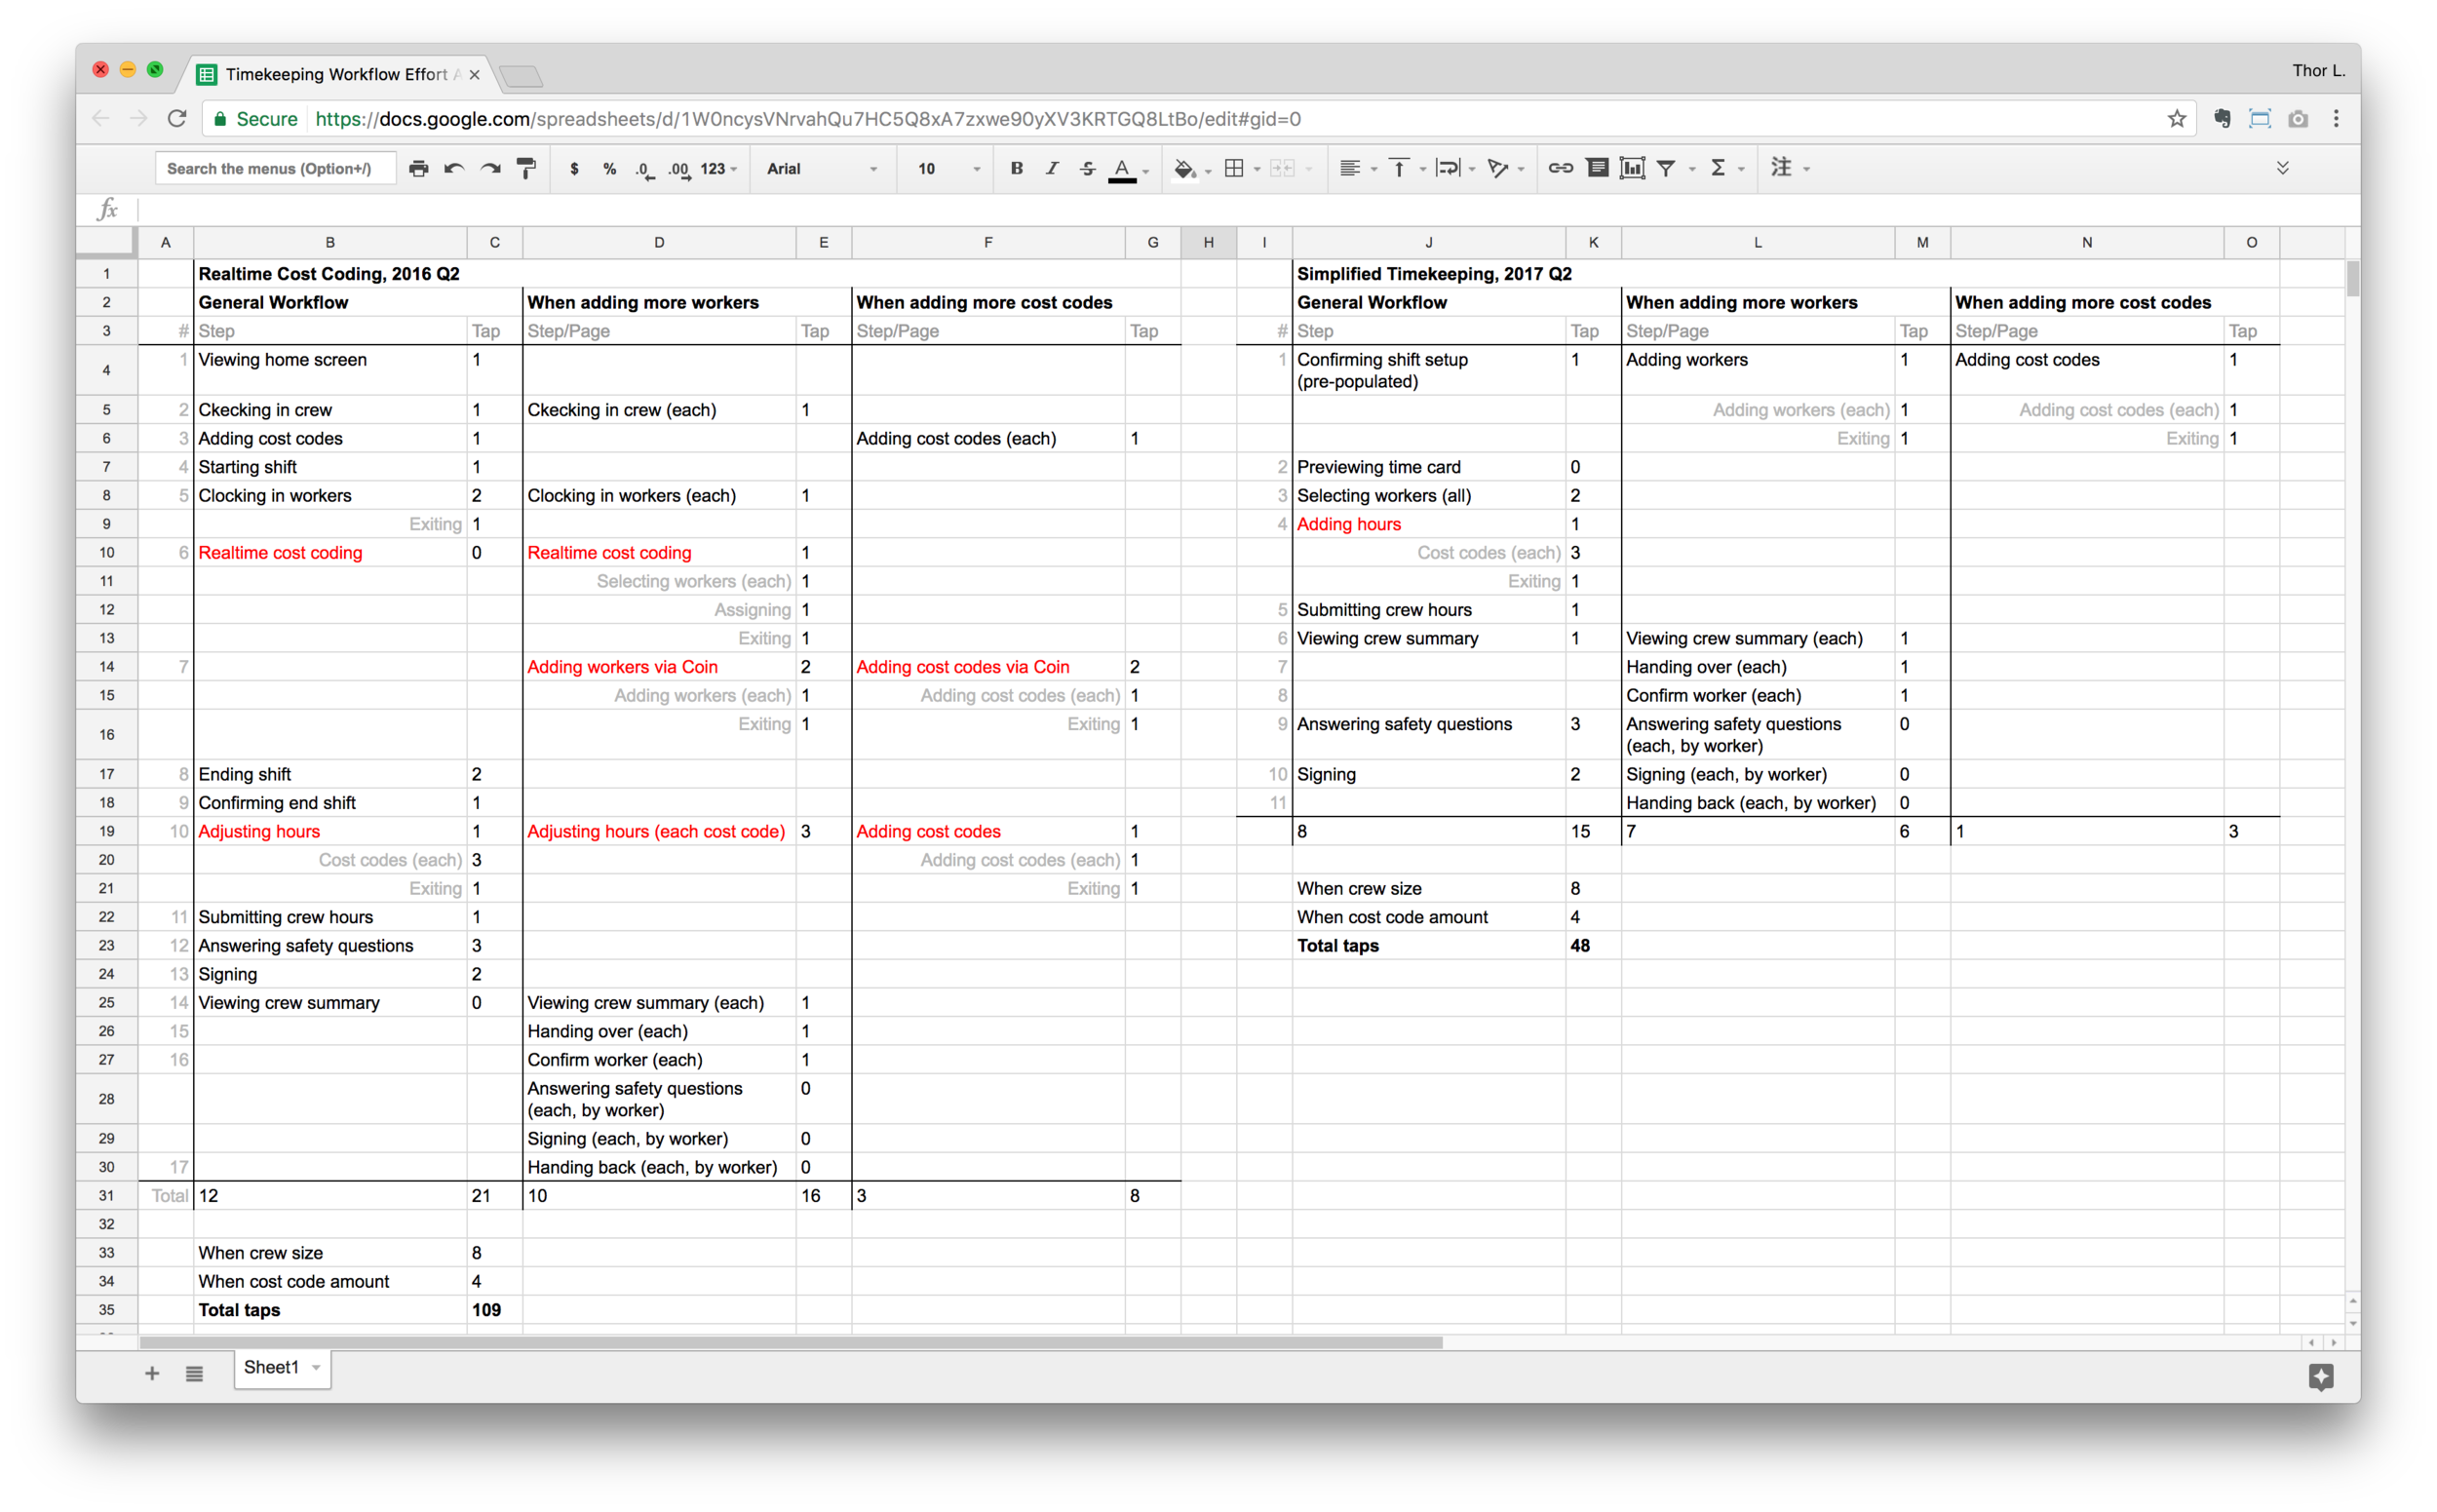The image size is (2437, 1512).
Task: Select cell Adding workers via Coin
Action: [659, 667]
